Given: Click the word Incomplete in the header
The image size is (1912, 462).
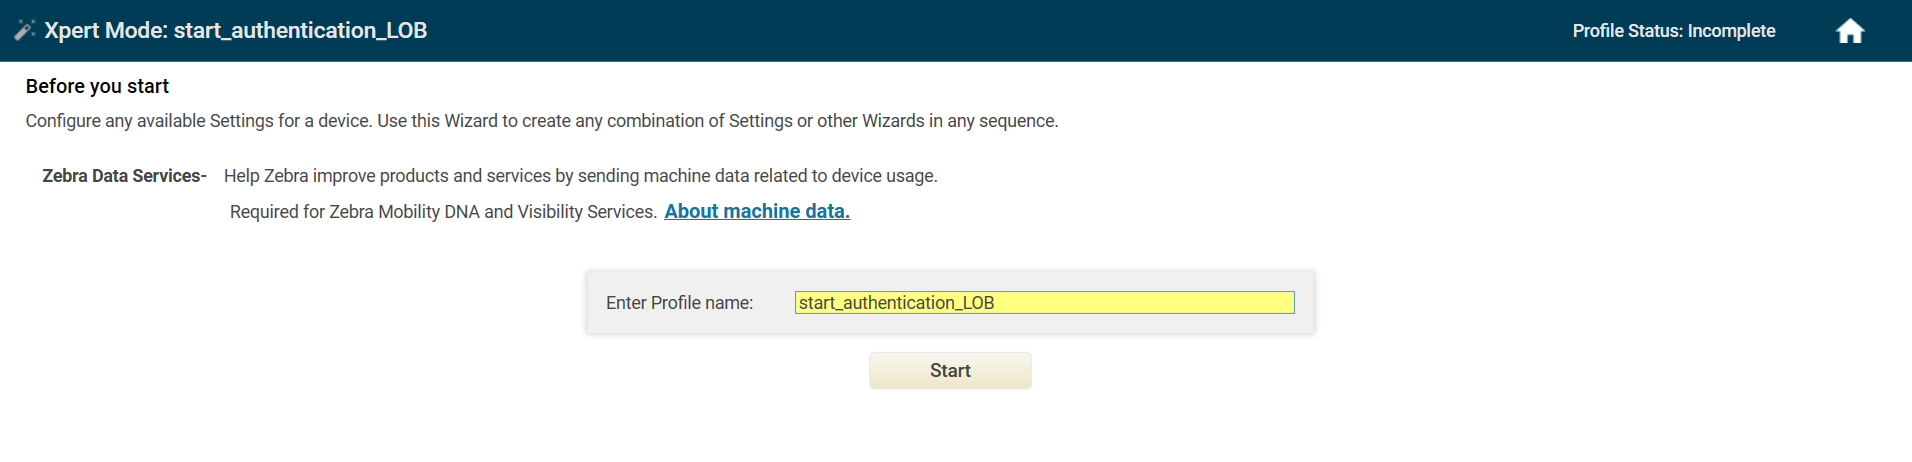Looking at the screenshot, I should (x=1731, y=31).
